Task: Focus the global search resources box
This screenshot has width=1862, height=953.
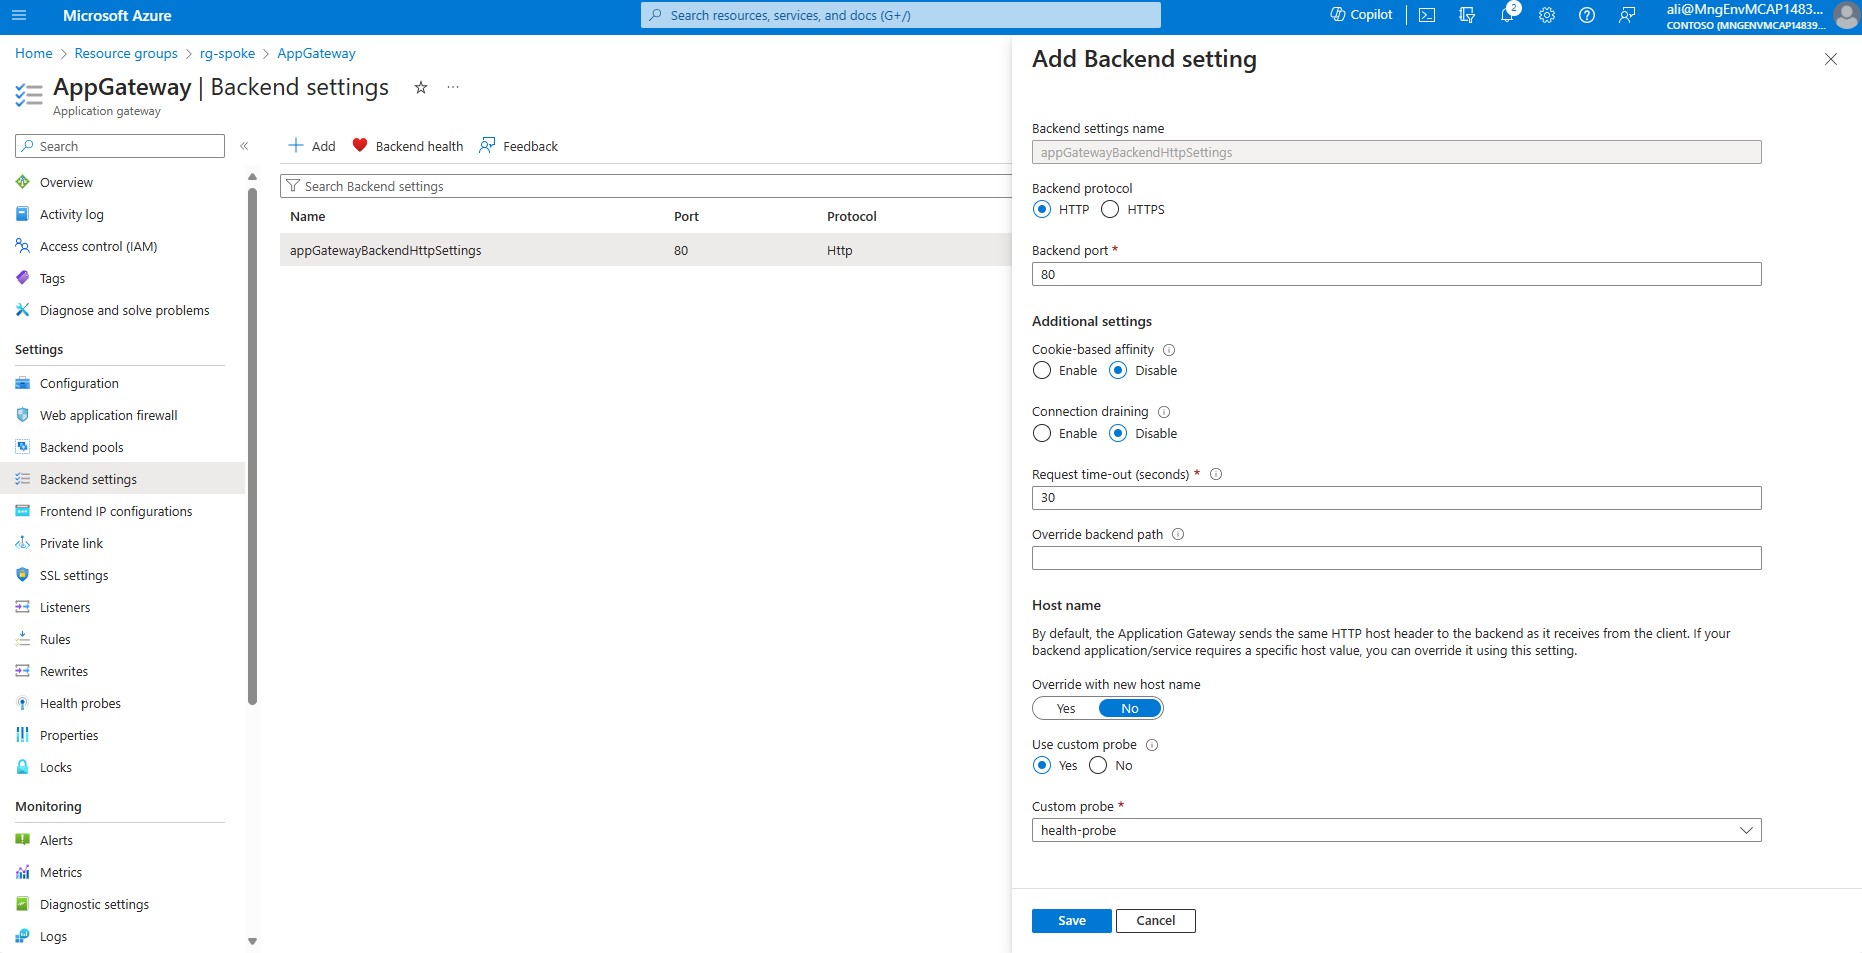Action: pyautogui.click(x=900, y=15)
